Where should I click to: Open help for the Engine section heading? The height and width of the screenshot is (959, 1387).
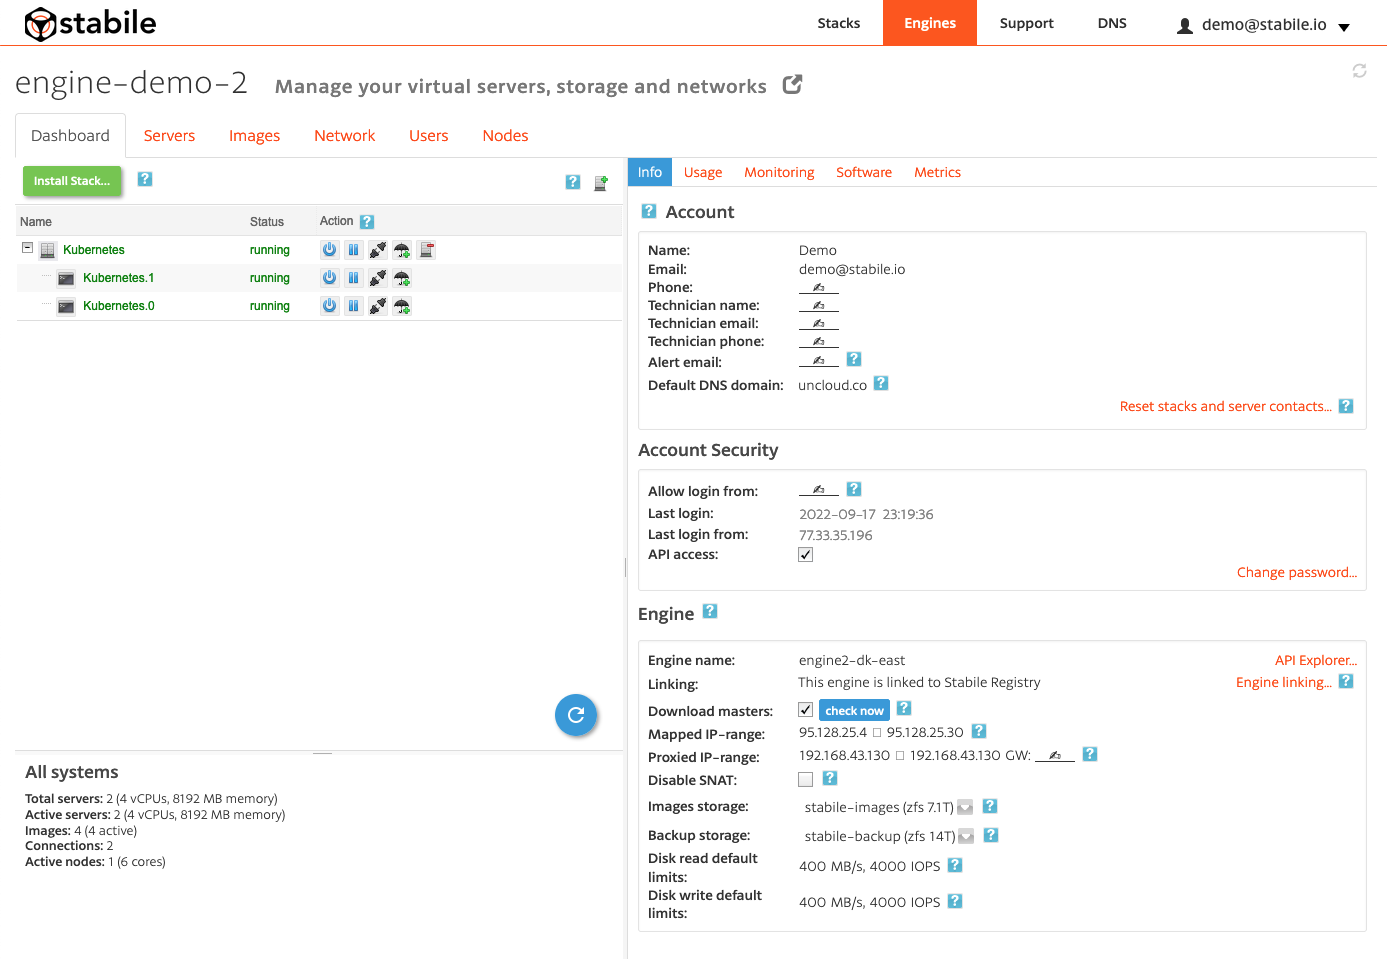710,611
